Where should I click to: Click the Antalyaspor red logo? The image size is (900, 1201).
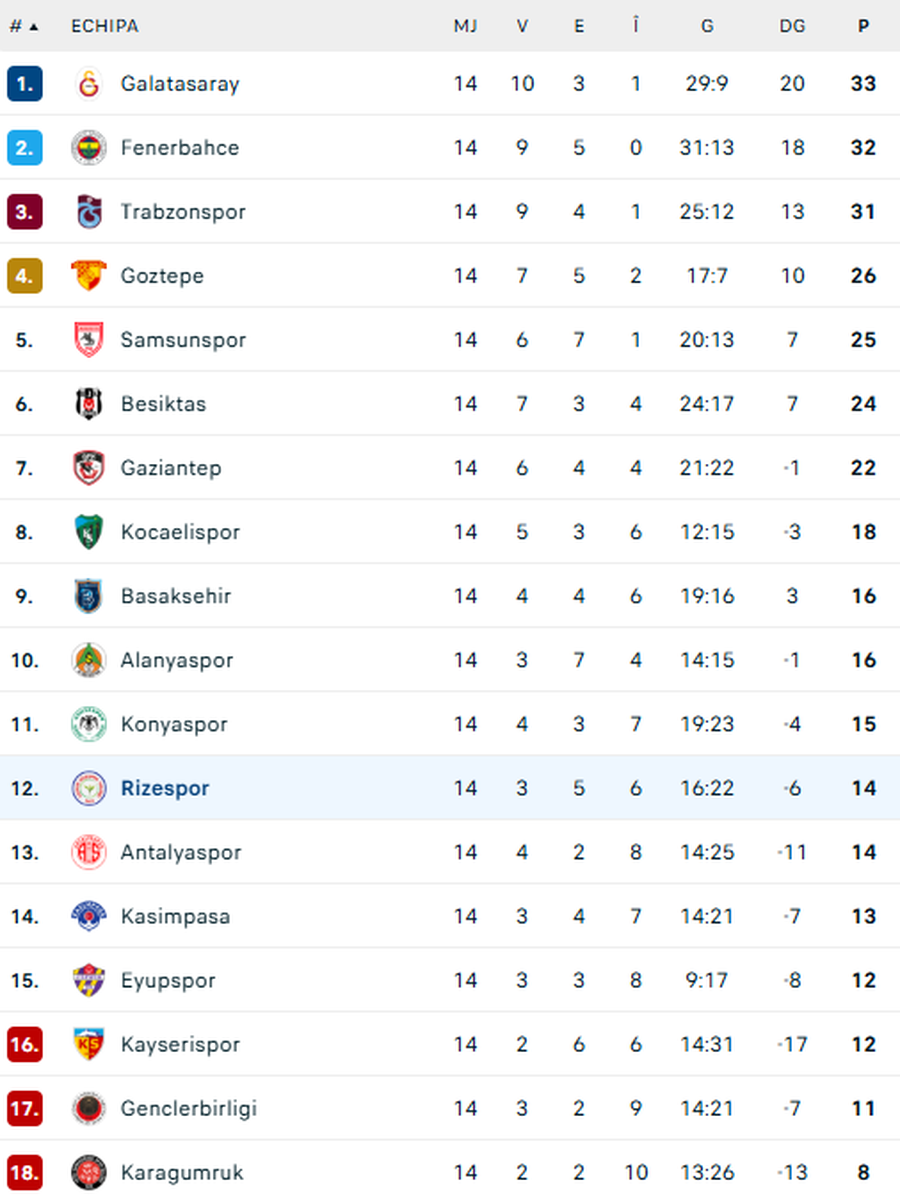pos(88,852)
